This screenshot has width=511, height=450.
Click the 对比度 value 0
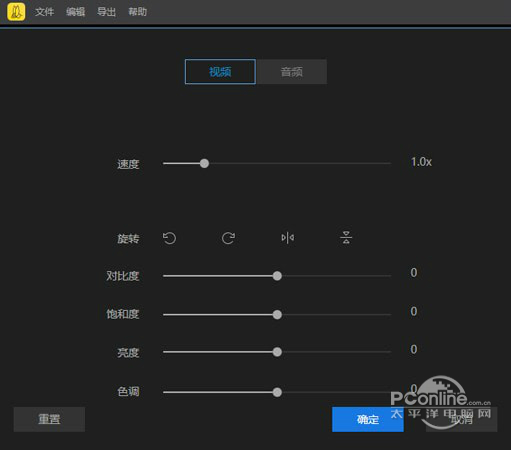pos(414,273)
